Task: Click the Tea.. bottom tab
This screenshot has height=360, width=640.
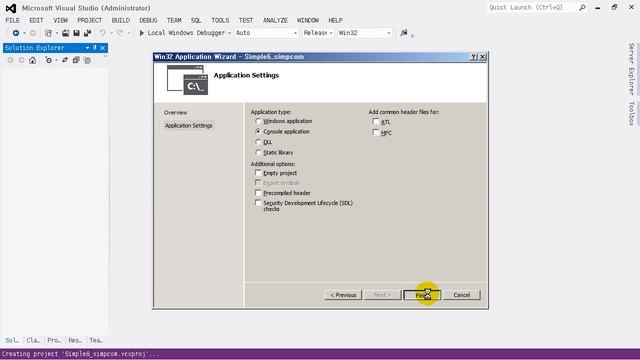Action: (x=96, y=340)
